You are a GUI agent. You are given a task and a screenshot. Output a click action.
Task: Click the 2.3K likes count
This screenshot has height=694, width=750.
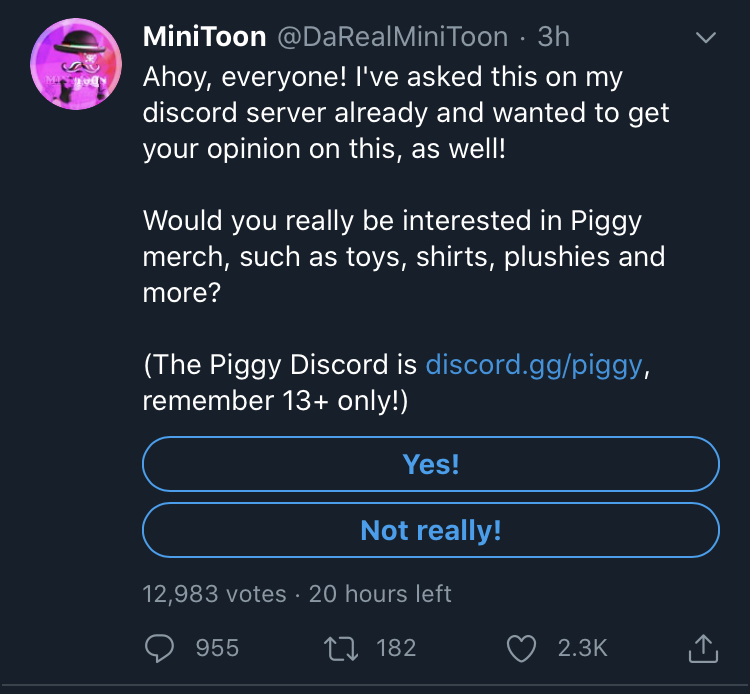point(582,648)
